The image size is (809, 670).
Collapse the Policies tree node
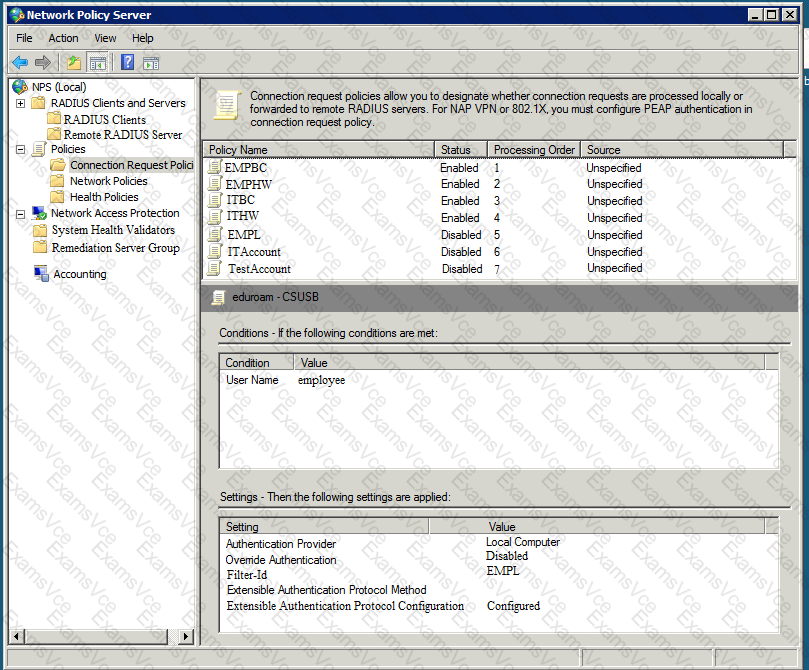click(21, 149)
